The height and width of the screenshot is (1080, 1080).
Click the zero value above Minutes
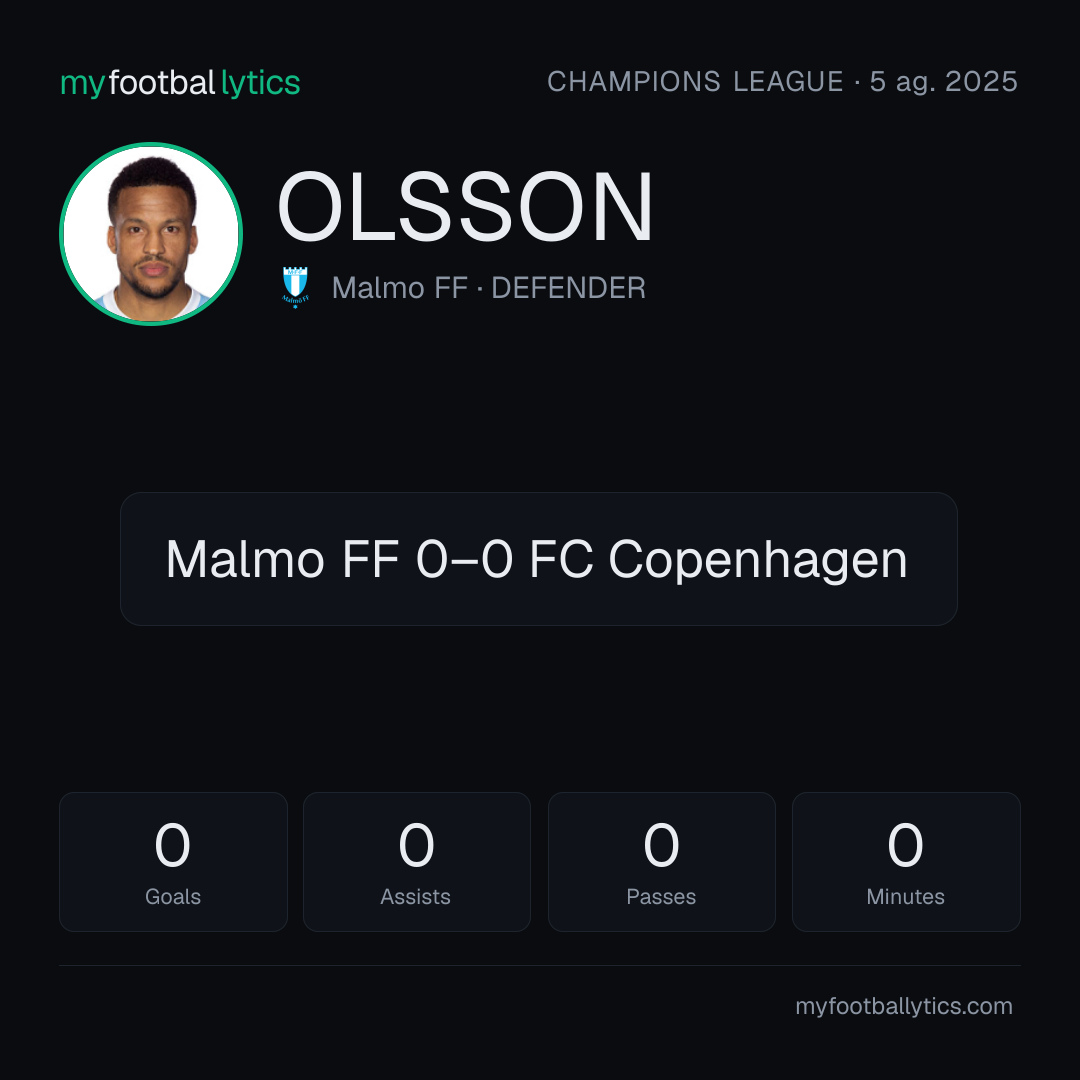tap(905, 845)
